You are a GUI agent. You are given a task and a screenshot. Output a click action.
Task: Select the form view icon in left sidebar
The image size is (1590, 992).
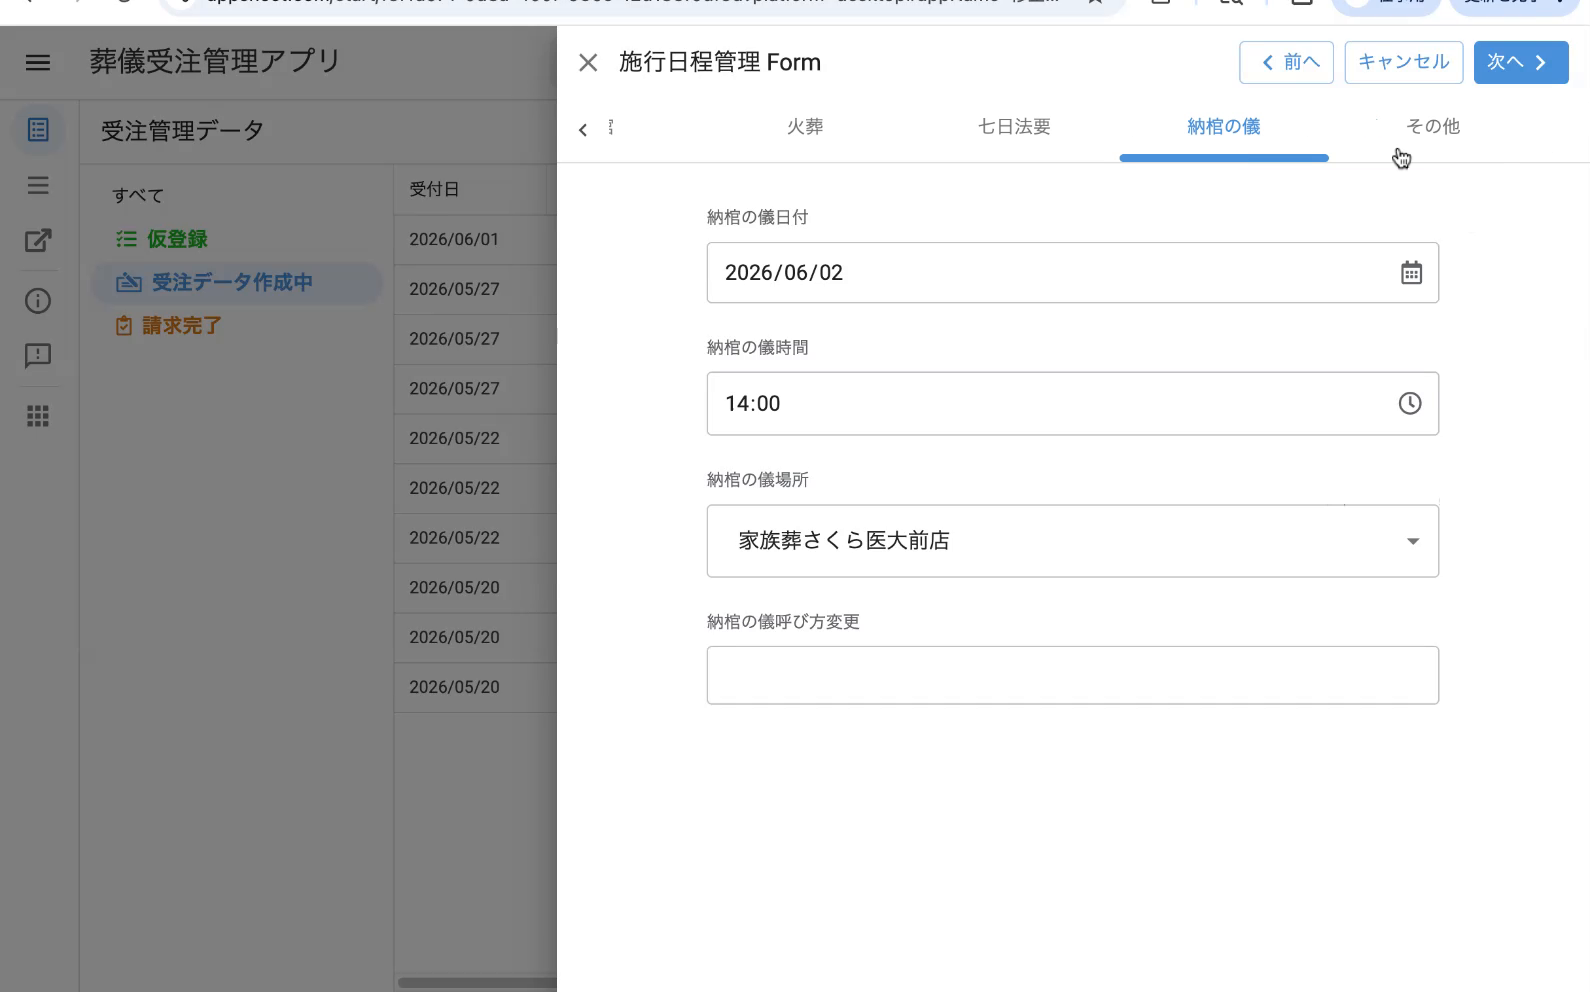(38, 130)
